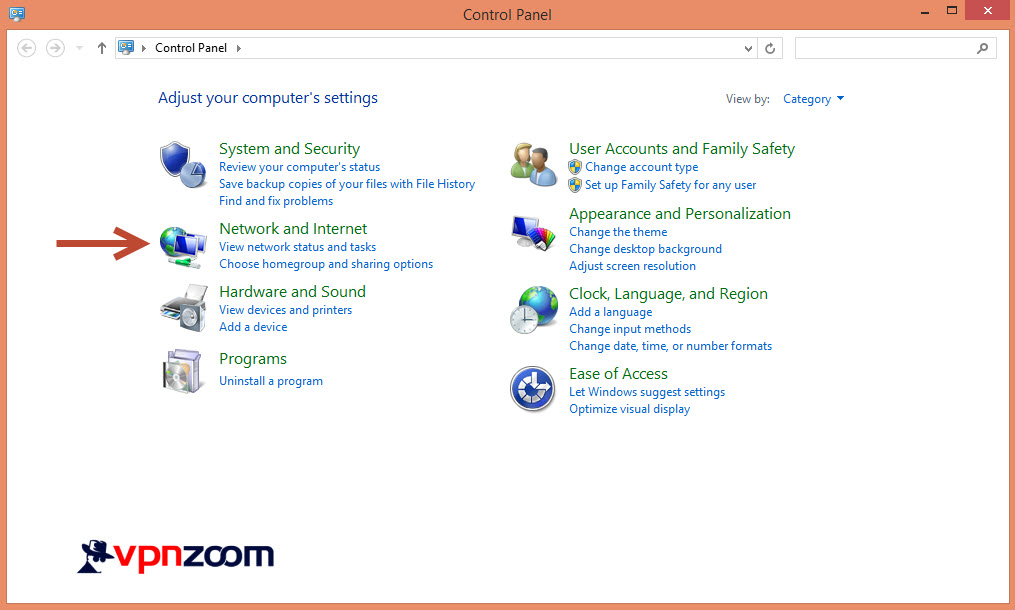Click Adjust screen resolution
The width and height of the screenshot is (1015, 610).
point(632,265)
